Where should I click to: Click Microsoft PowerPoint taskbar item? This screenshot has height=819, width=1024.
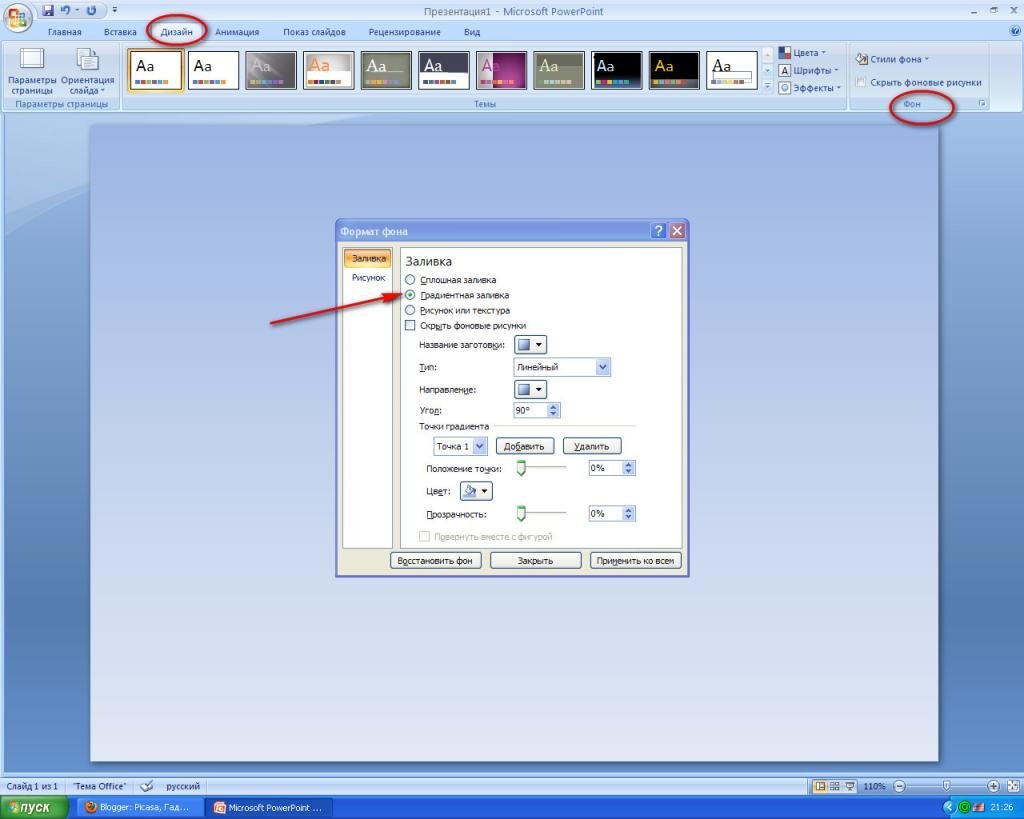[268, 808]
